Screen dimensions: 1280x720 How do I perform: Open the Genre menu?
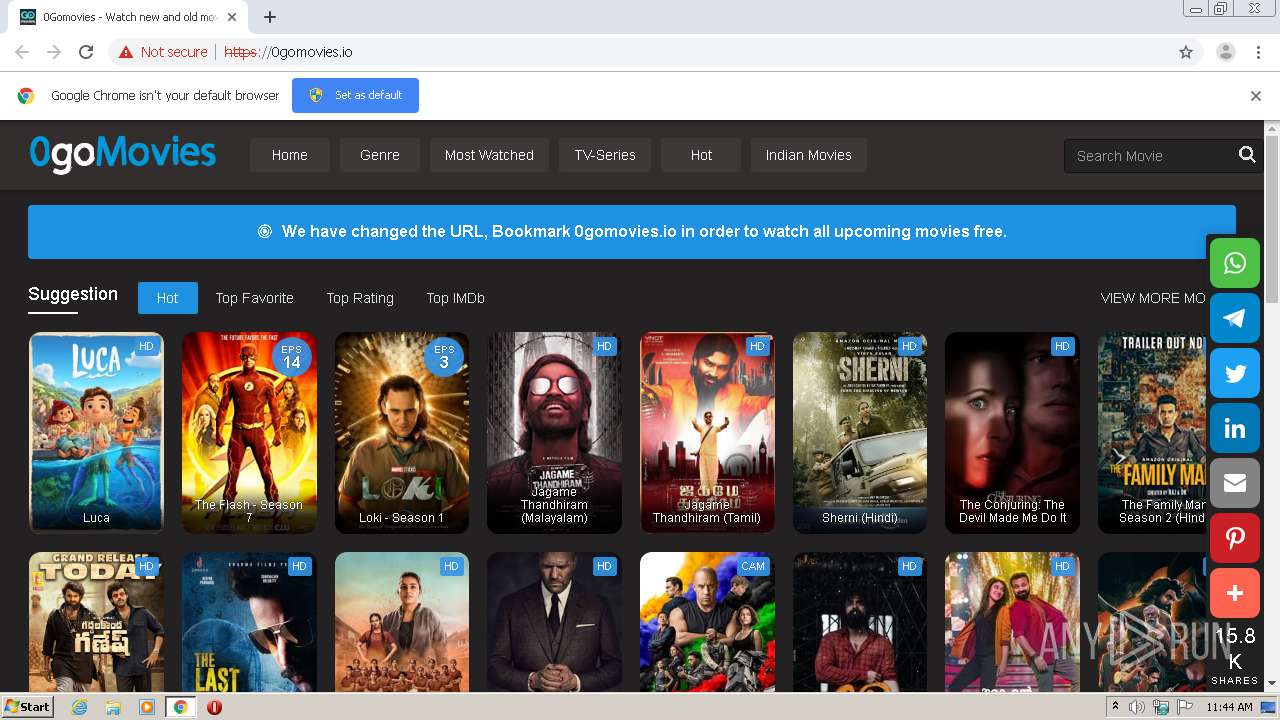(380, 155)
